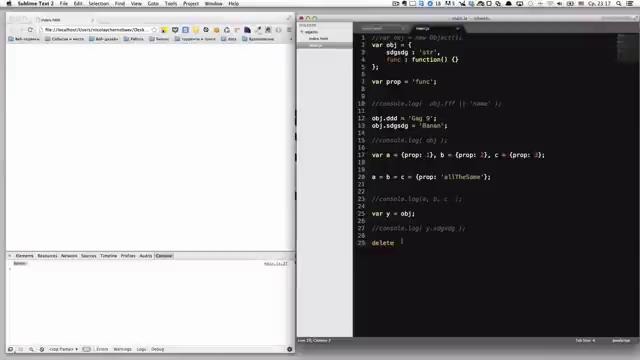Open the Timeline tab in DevTools
Image resolution: width=640 pixels, height=360 pixels.
(x=109, y=256)
